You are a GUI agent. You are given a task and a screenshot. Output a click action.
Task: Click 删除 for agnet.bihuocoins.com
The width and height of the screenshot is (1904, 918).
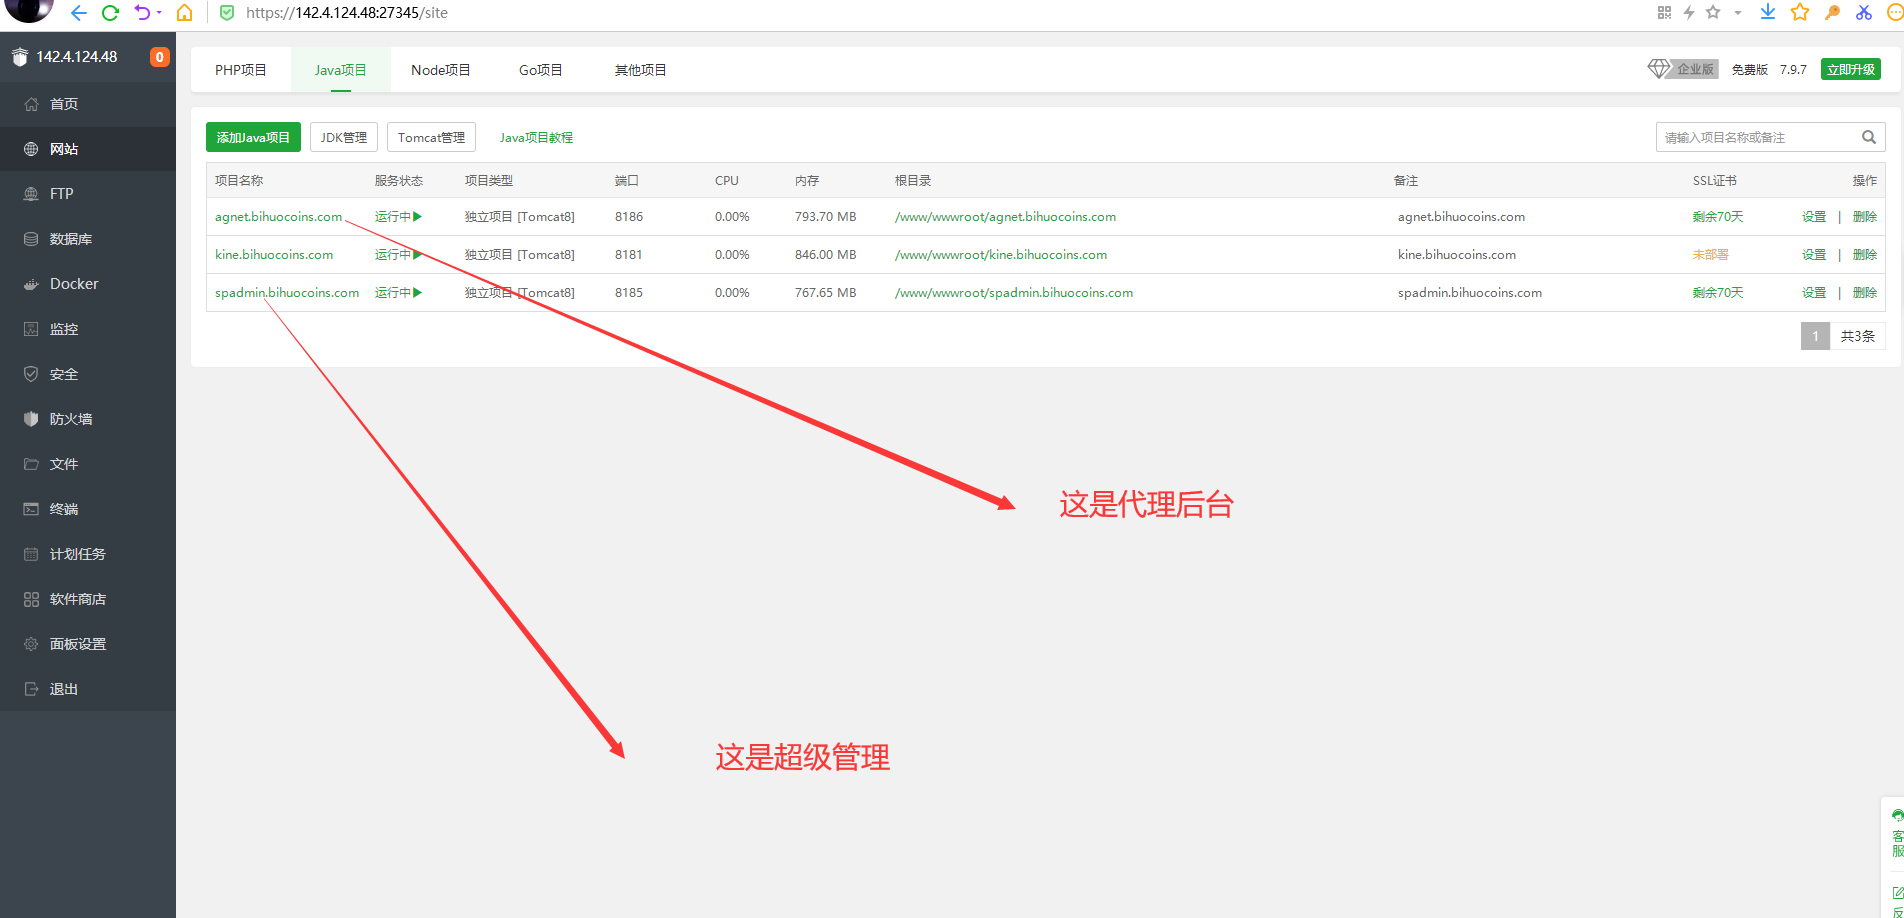coord(1865,216)
